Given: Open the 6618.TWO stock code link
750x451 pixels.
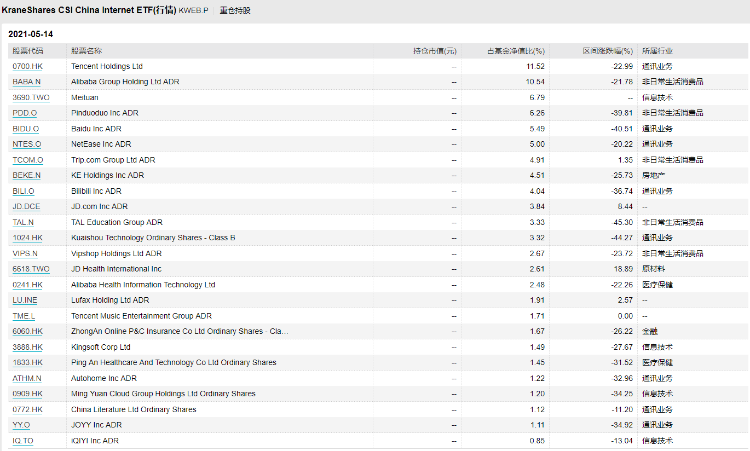Looking at the screenshot, I should tap(31, 269).
